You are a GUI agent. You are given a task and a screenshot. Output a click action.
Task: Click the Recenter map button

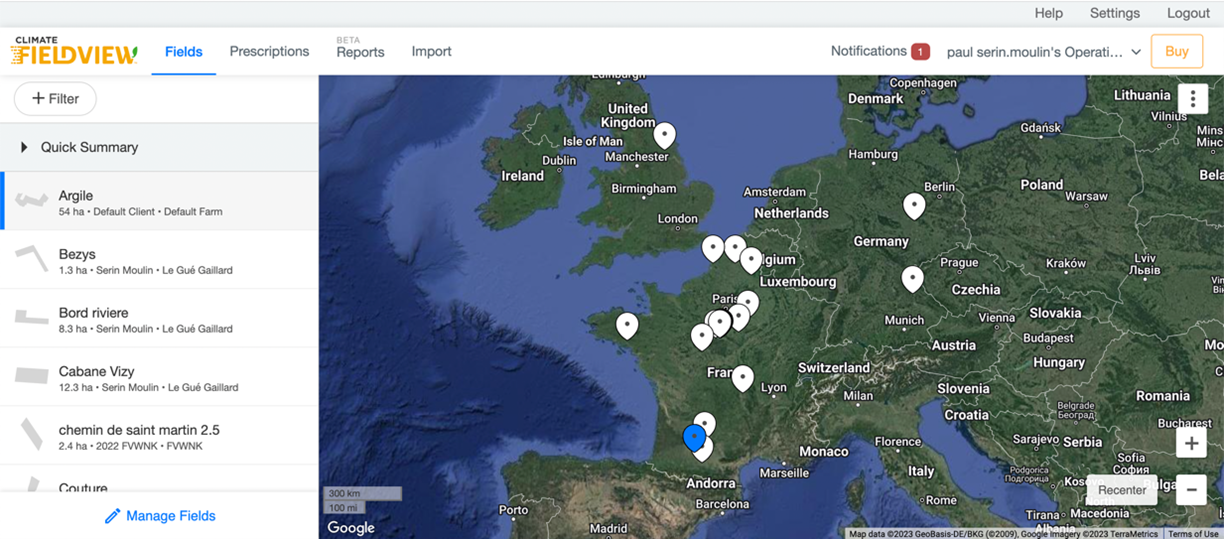pyautogui.click(x=1122, y=490)
